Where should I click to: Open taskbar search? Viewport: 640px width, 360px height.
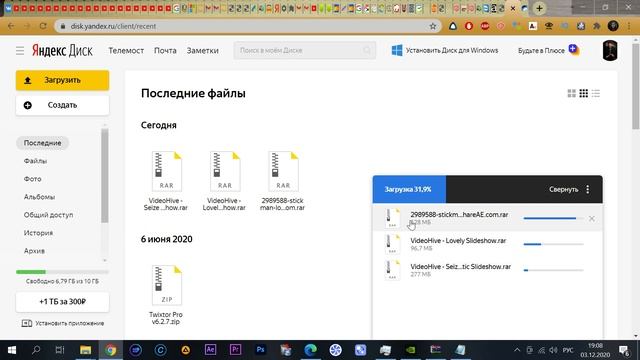[36, 350]
